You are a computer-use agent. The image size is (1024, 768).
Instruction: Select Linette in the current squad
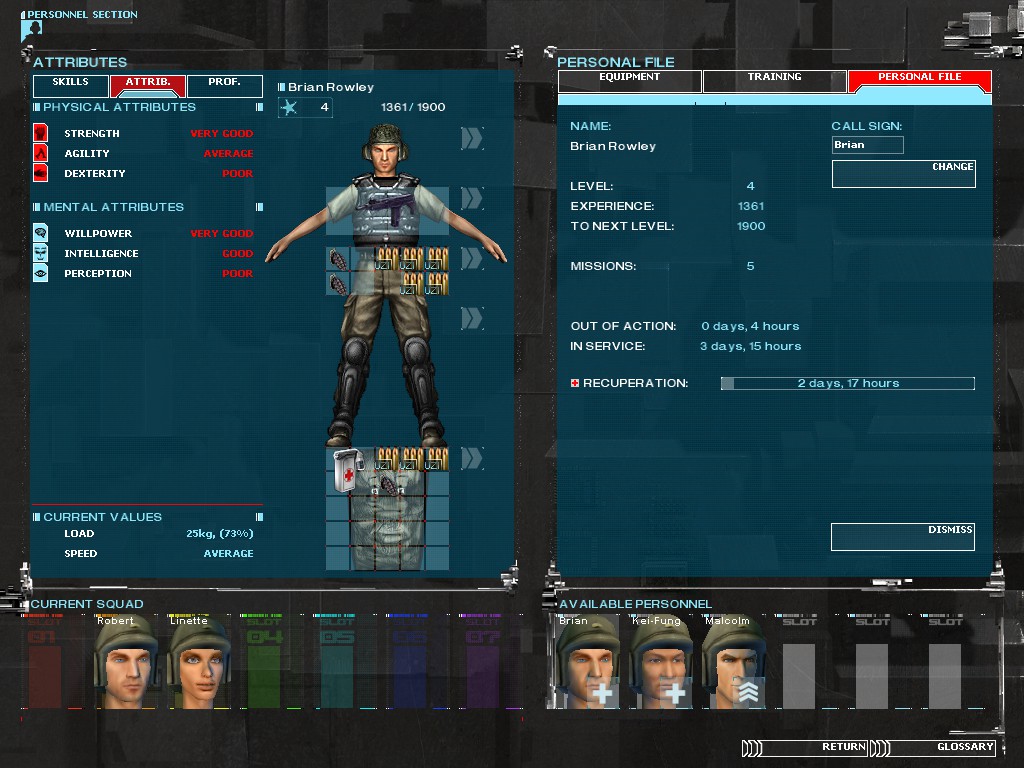[198, 662]
